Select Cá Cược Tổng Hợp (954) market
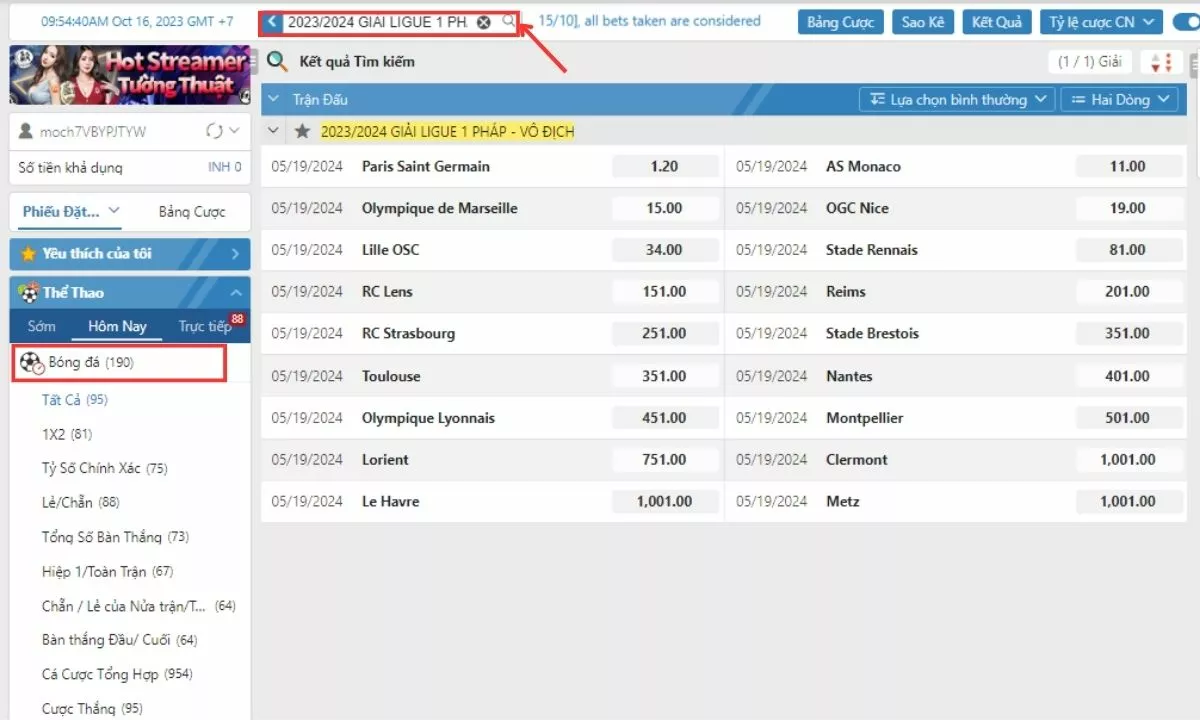 pyautogui.click(x=117, y=674)
